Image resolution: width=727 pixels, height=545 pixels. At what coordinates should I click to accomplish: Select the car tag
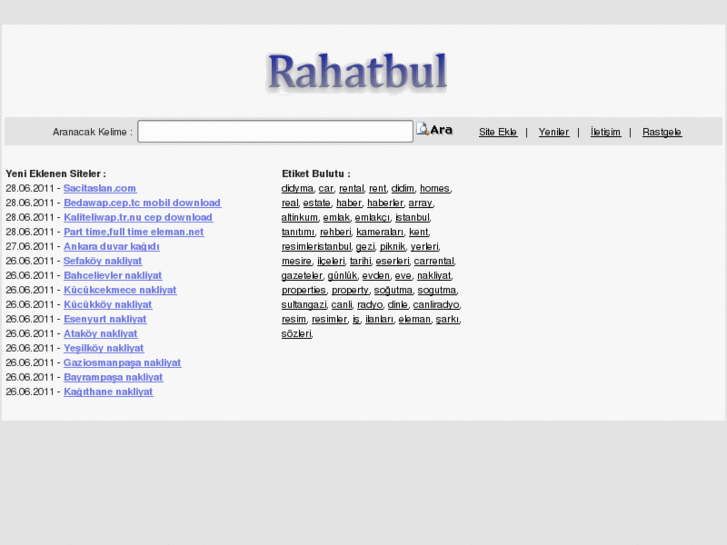(326, 188)
